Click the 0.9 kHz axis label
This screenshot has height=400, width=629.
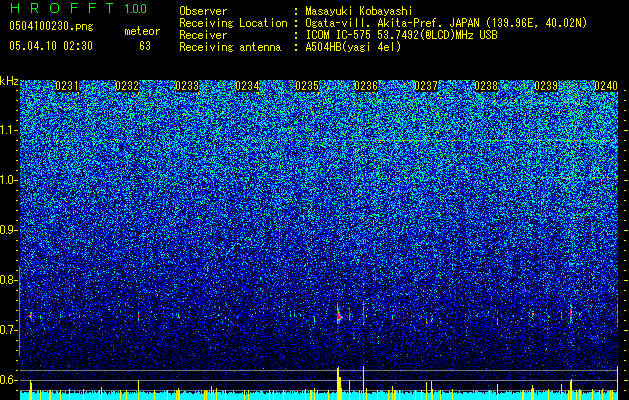9,230
